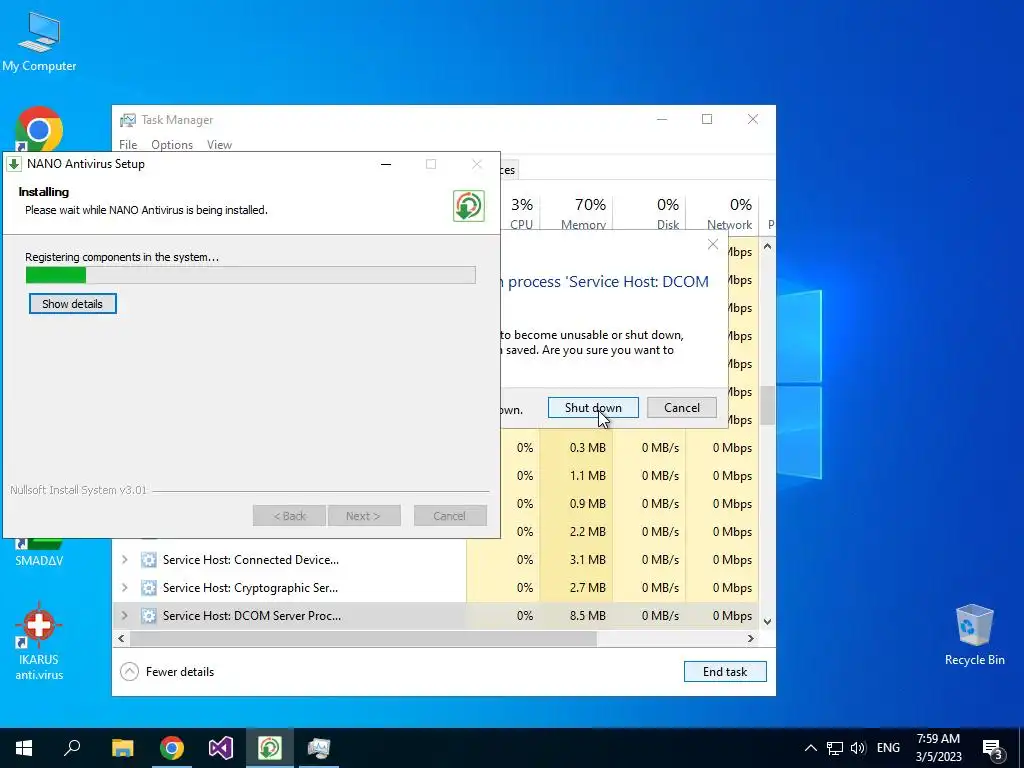Click the 8.5 MB memory value
This screenshot has width=1024, height=768.
pyautogui.click(x=588, y=616)
